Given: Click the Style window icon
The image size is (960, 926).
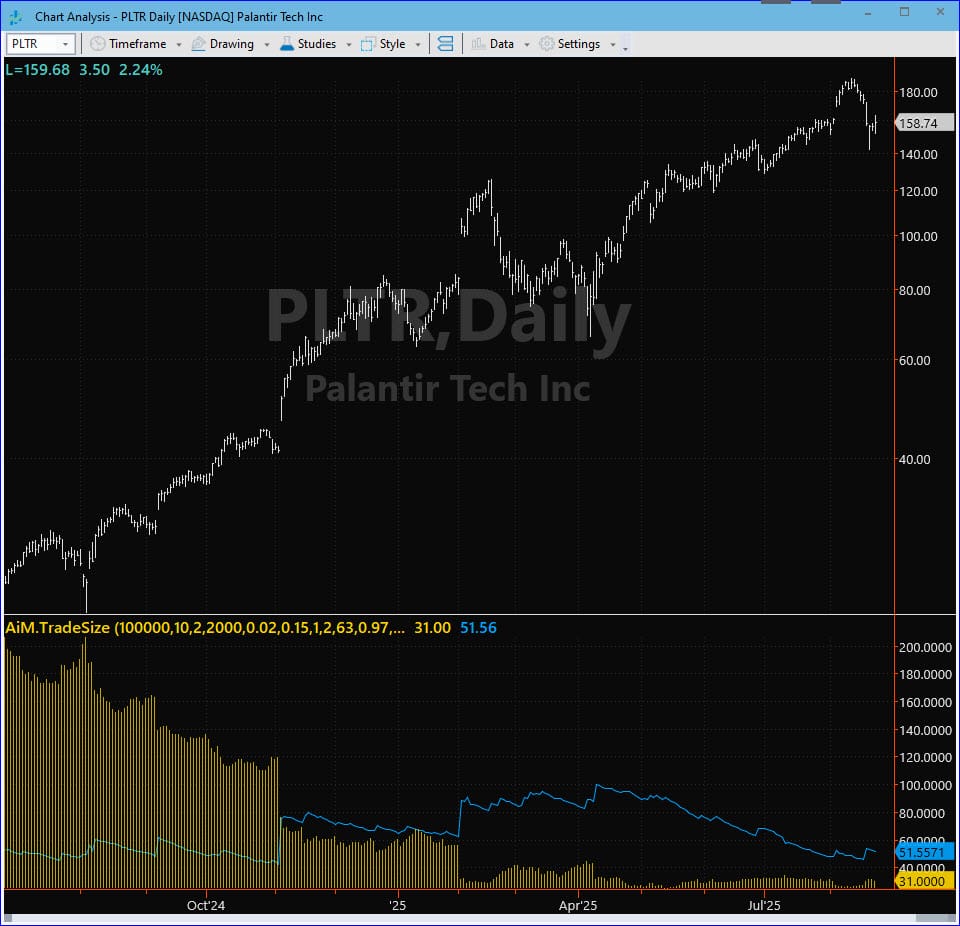Looking at the screenshot, I should [x=367, y=44].
